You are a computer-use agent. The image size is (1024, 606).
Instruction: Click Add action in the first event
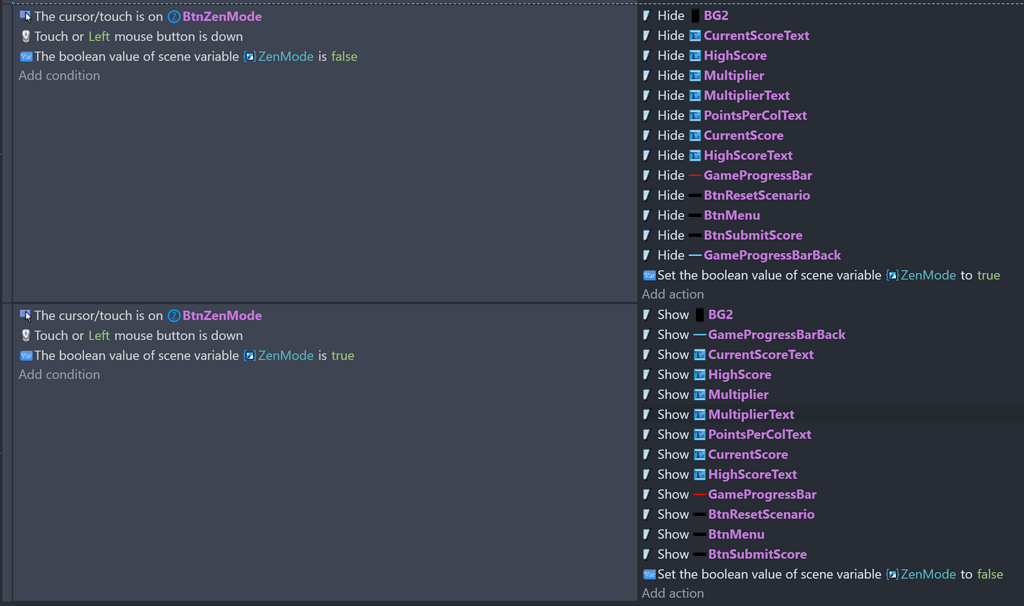point(672,294)
